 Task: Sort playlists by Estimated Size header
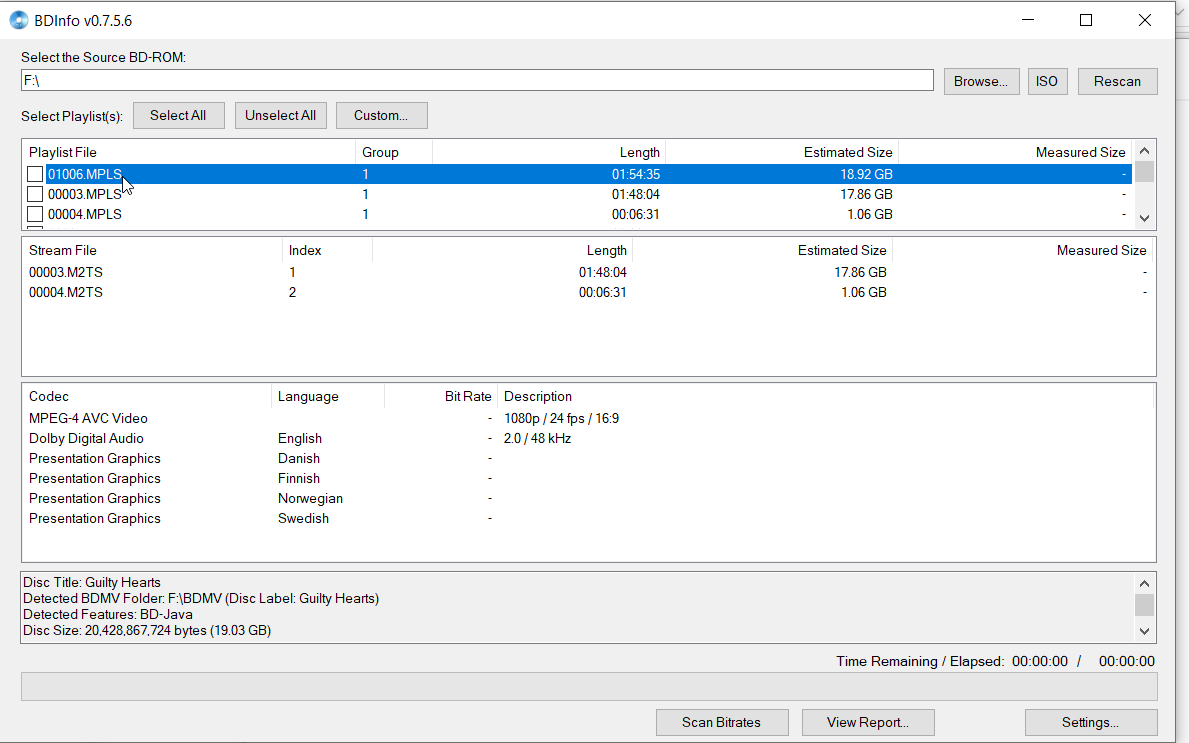coord(782,152)
